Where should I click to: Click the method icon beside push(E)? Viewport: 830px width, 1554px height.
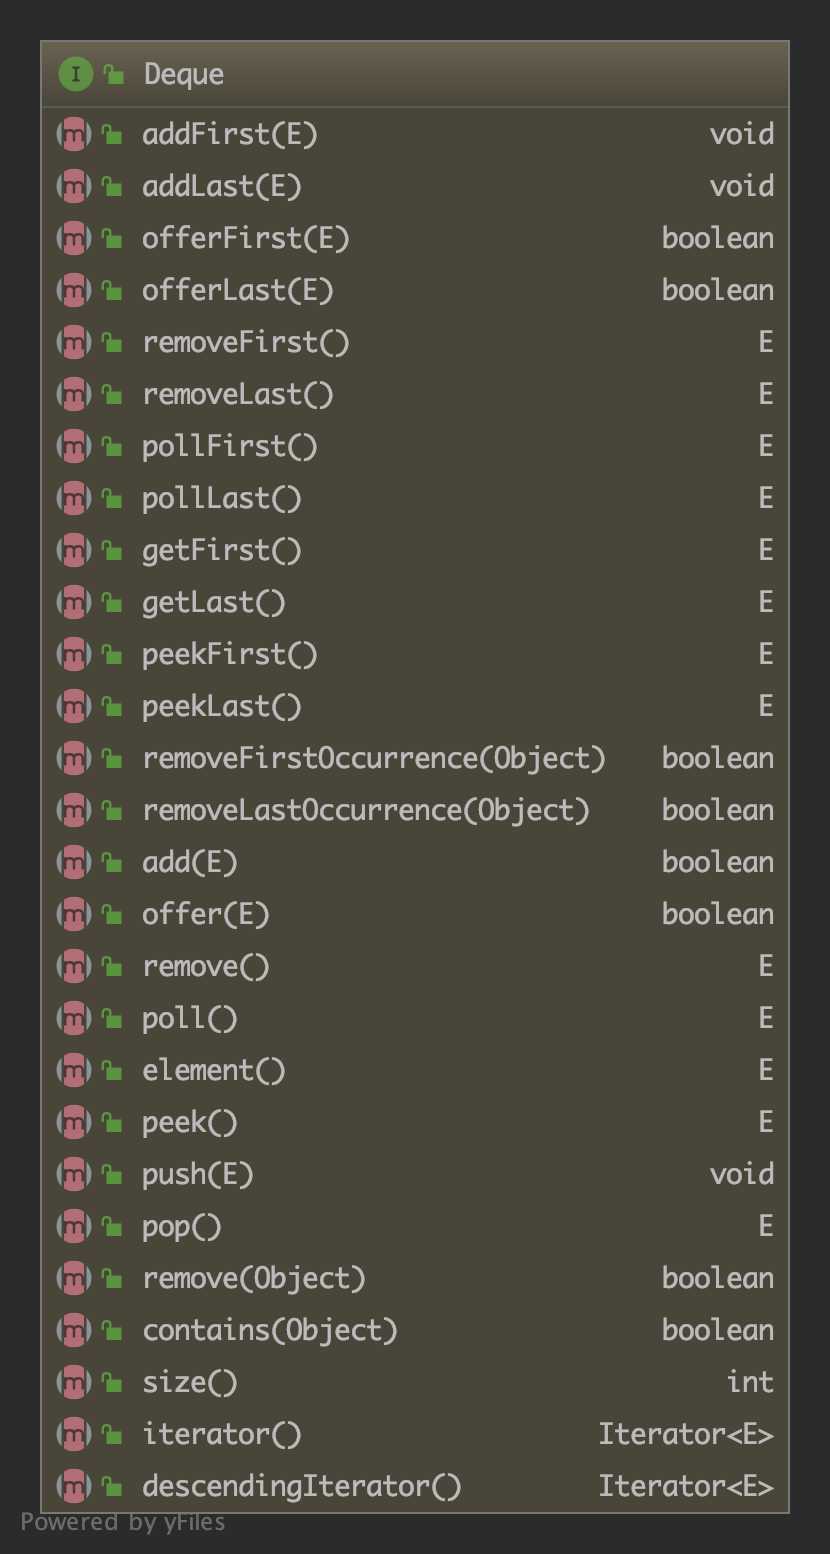point(74,1174)
